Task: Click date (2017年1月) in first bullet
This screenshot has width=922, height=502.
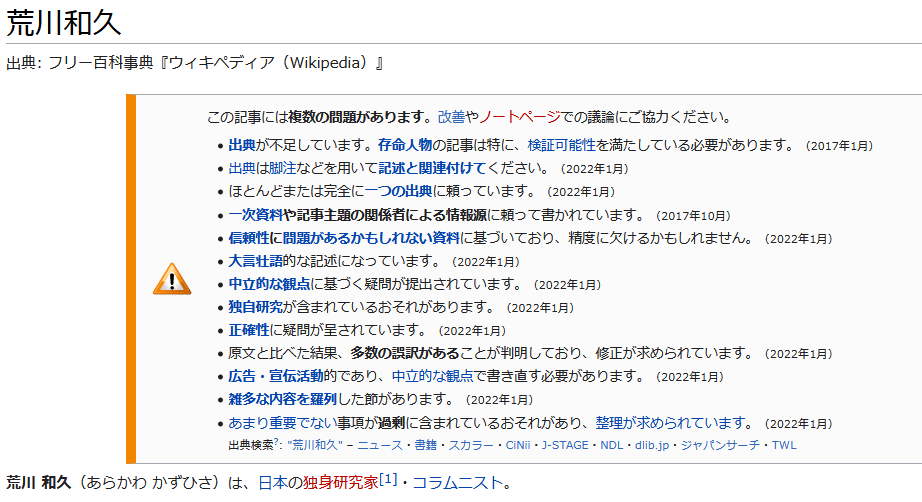Action: pyautogui.click(x=839, y=146)
